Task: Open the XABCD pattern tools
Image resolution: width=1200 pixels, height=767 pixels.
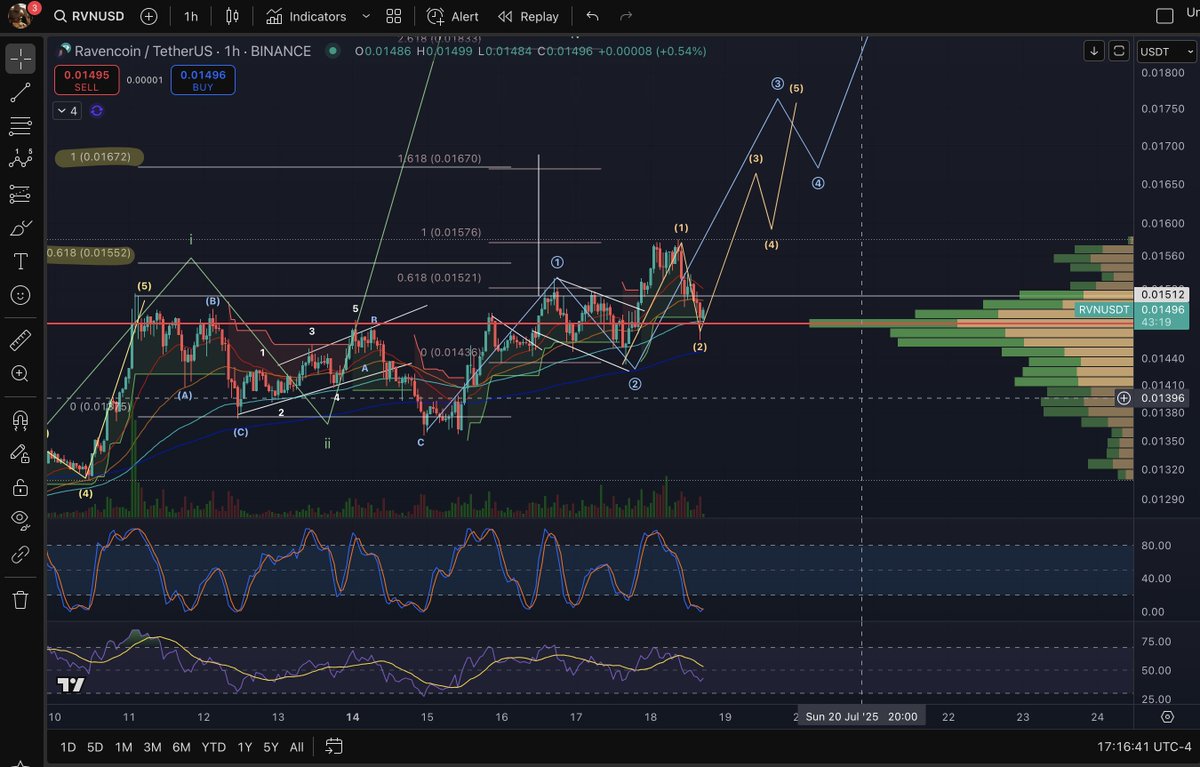Action: [20, 159]
